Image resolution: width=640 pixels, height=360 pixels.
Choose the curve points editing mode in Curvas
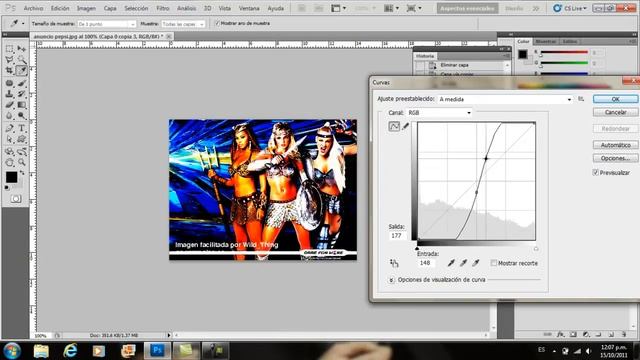tap(394, 127)
